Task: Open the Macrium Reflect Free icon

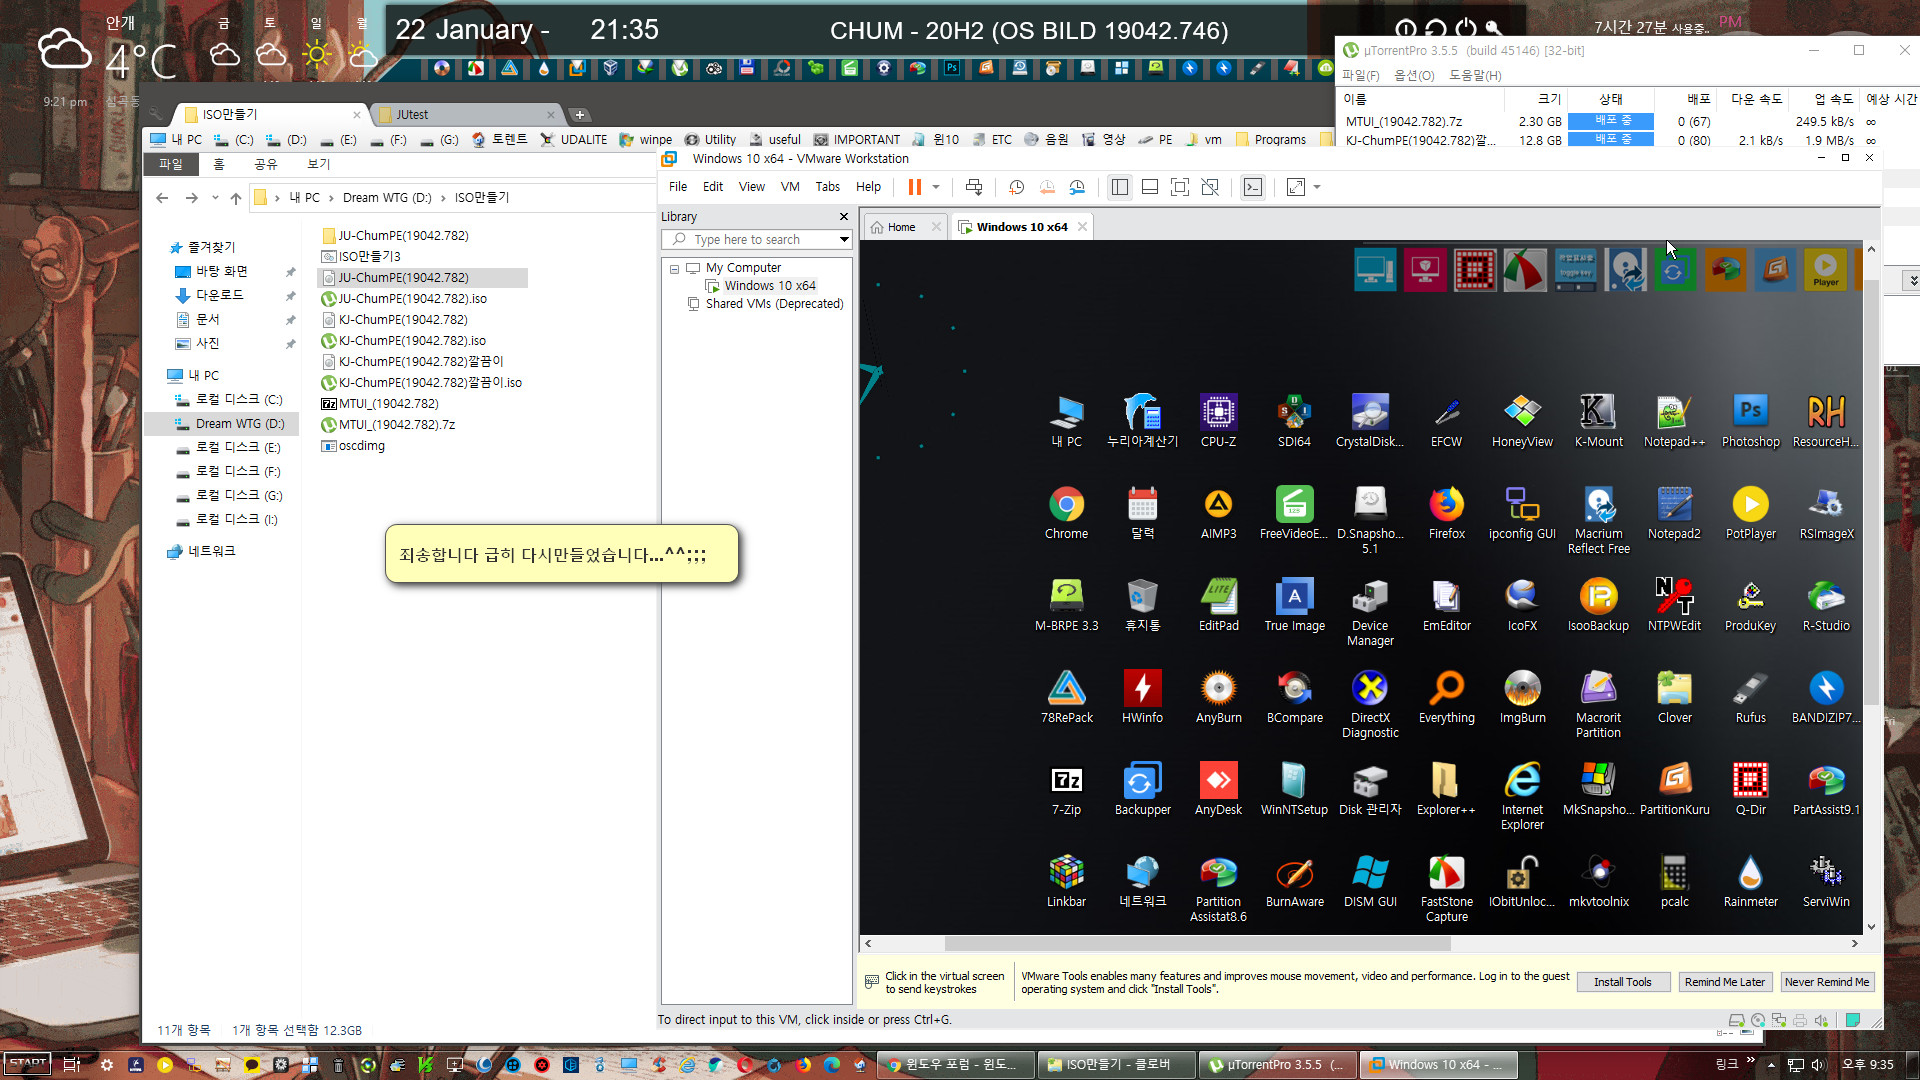Action: [x=1598, y=519]
